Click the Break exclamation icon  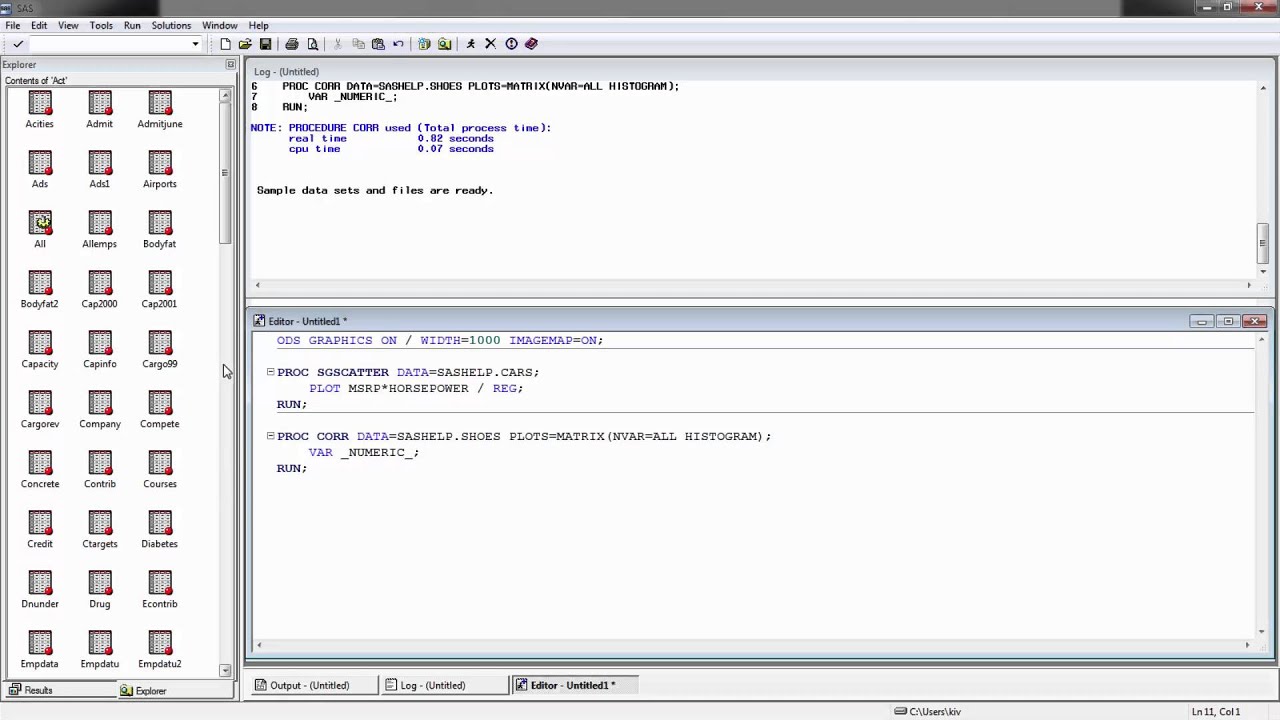511,44
